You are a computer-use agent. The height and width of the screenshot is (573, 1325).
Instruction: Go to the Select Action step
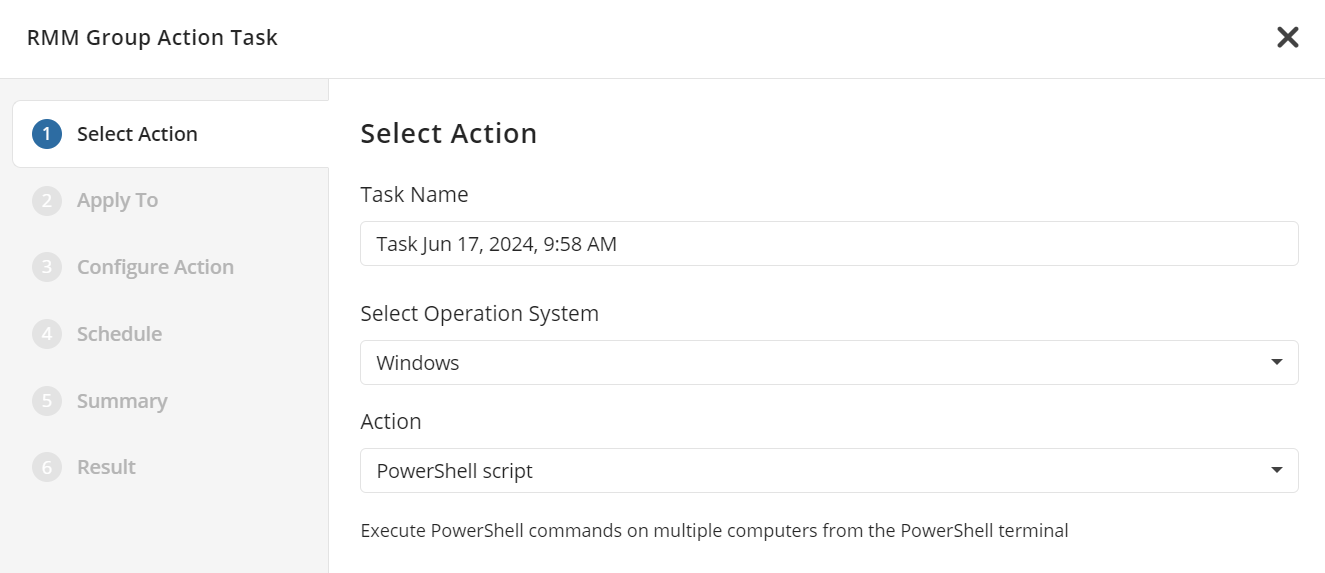pos(137,134)
